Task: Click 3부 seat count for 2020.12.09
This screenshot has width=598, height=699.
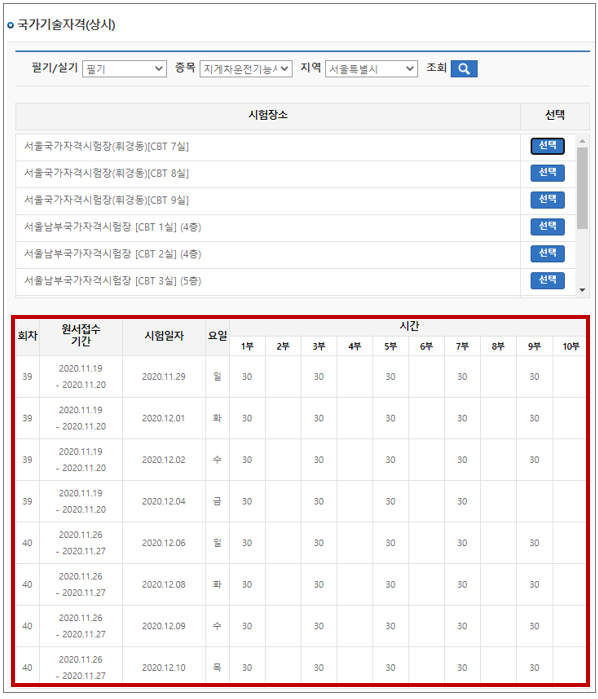Action: [318, 626]
